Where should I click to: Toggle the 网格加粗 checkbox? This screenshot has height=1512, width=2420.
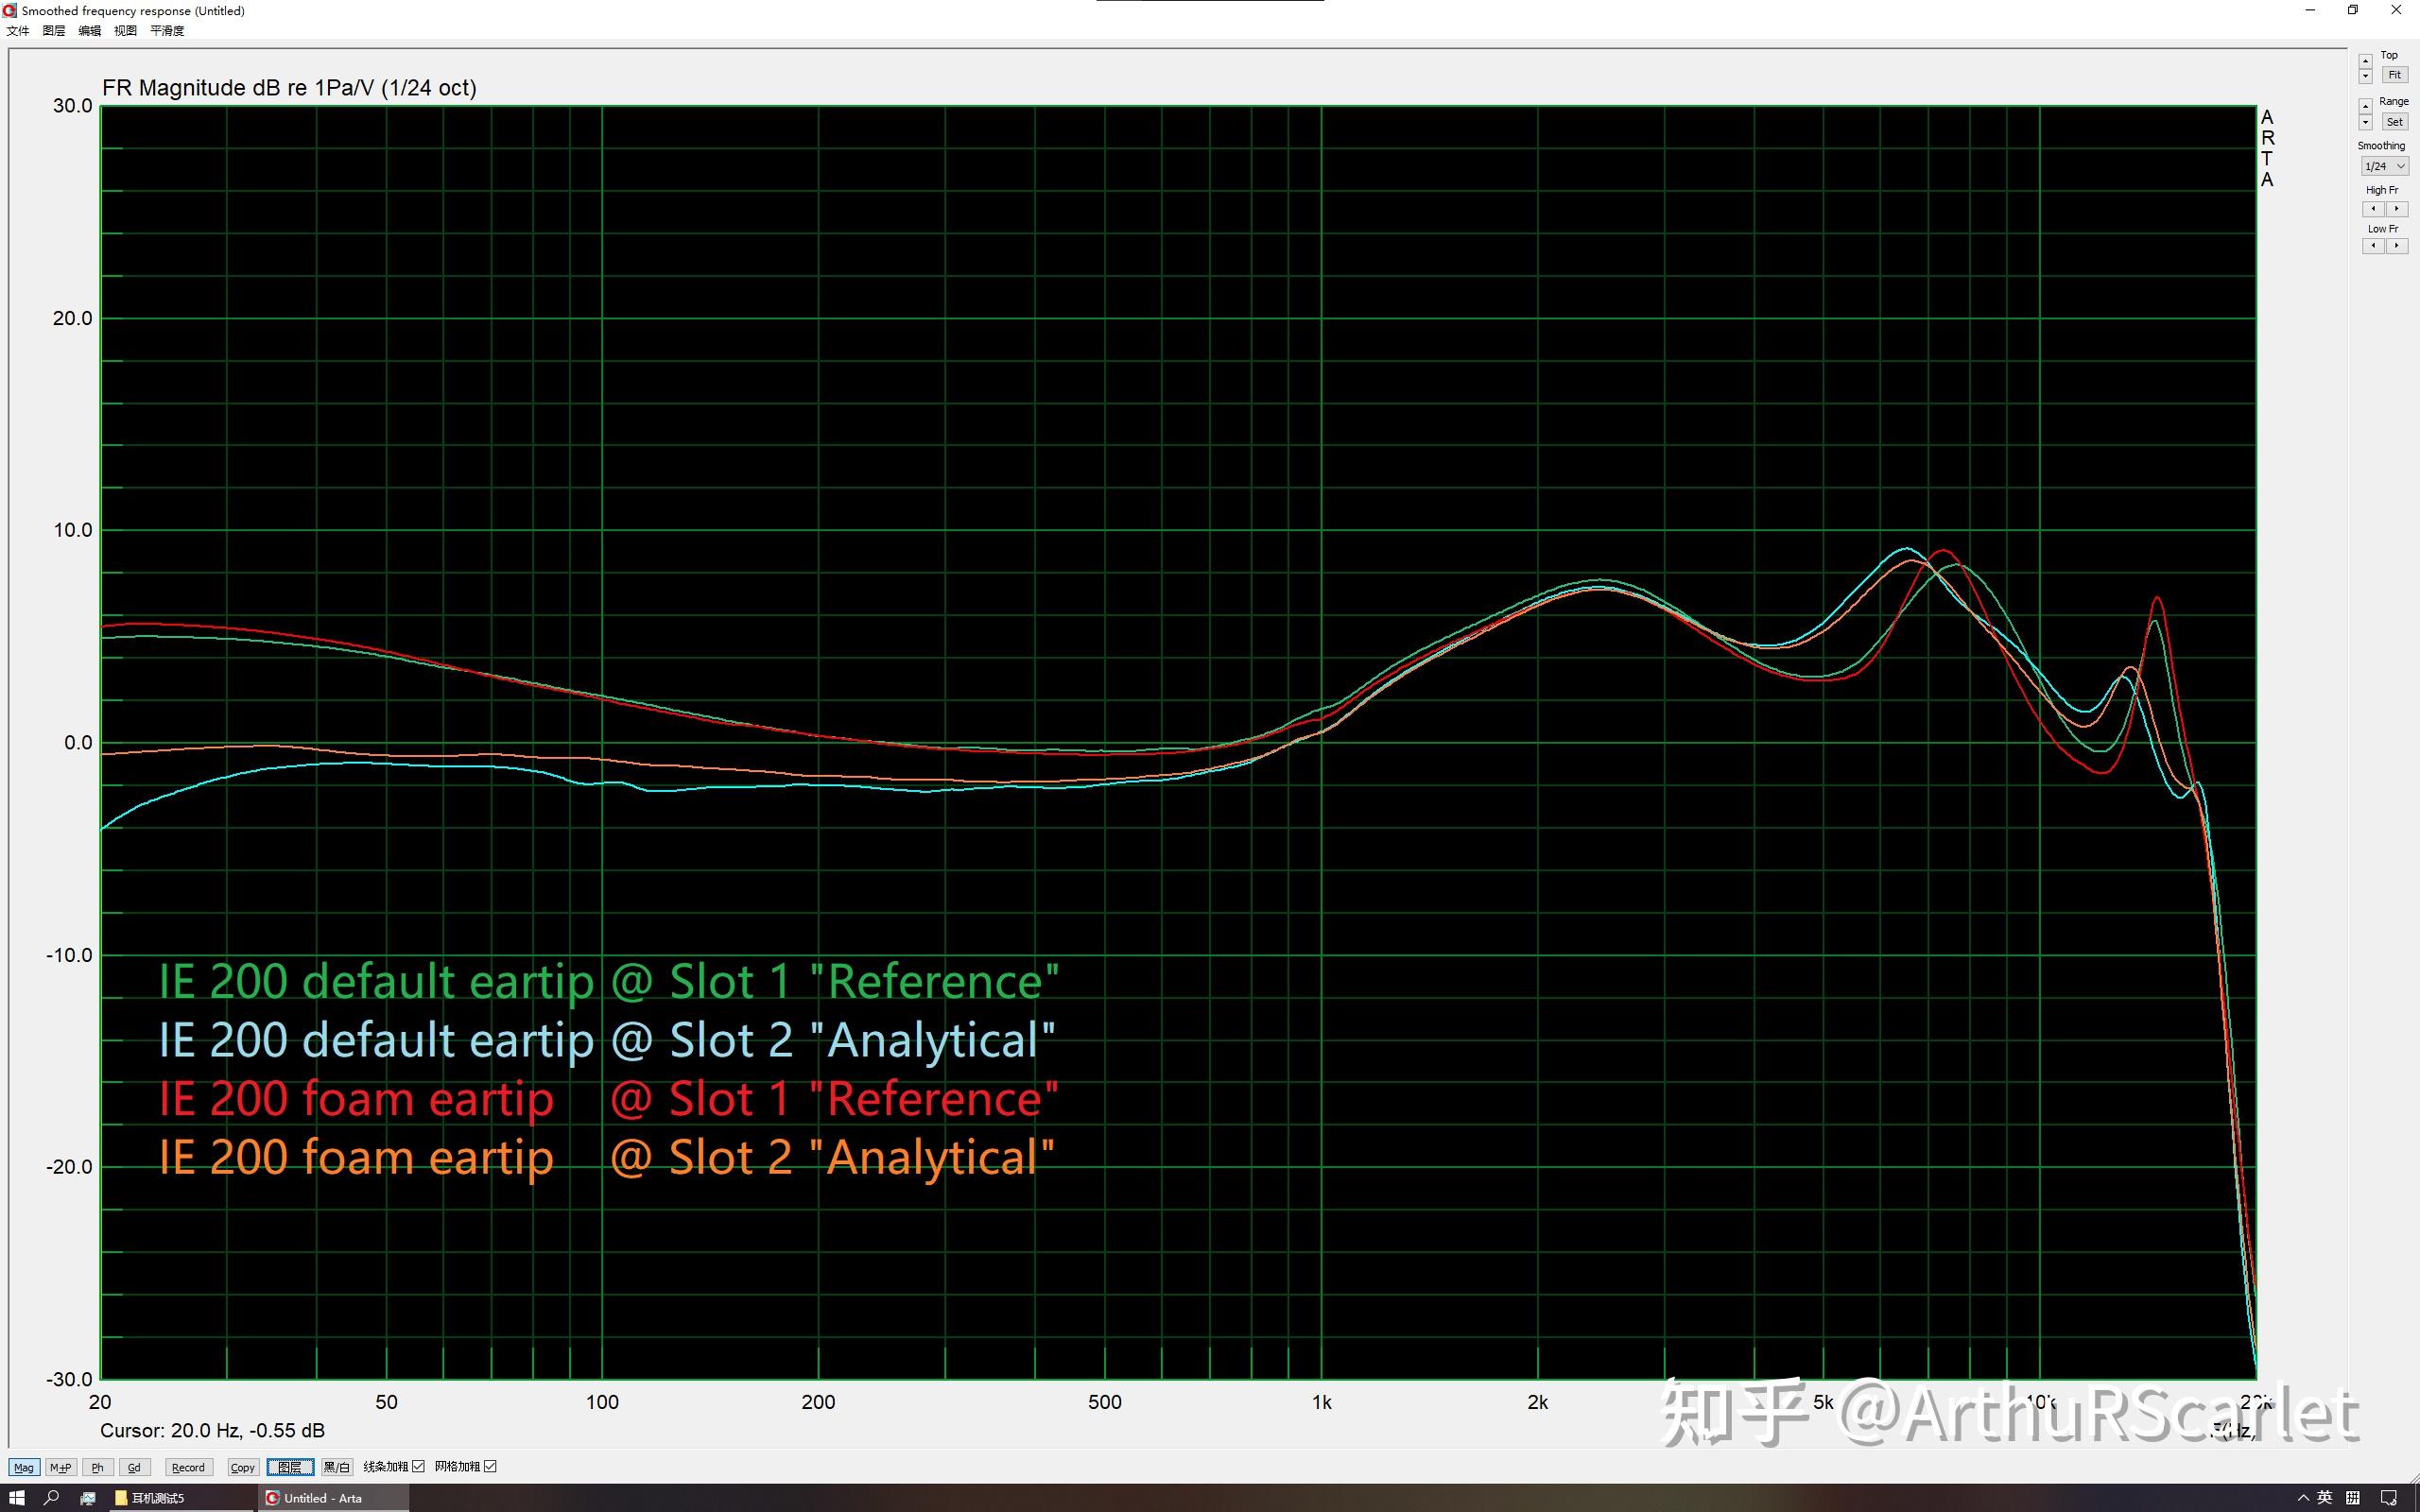(490, 1466)
